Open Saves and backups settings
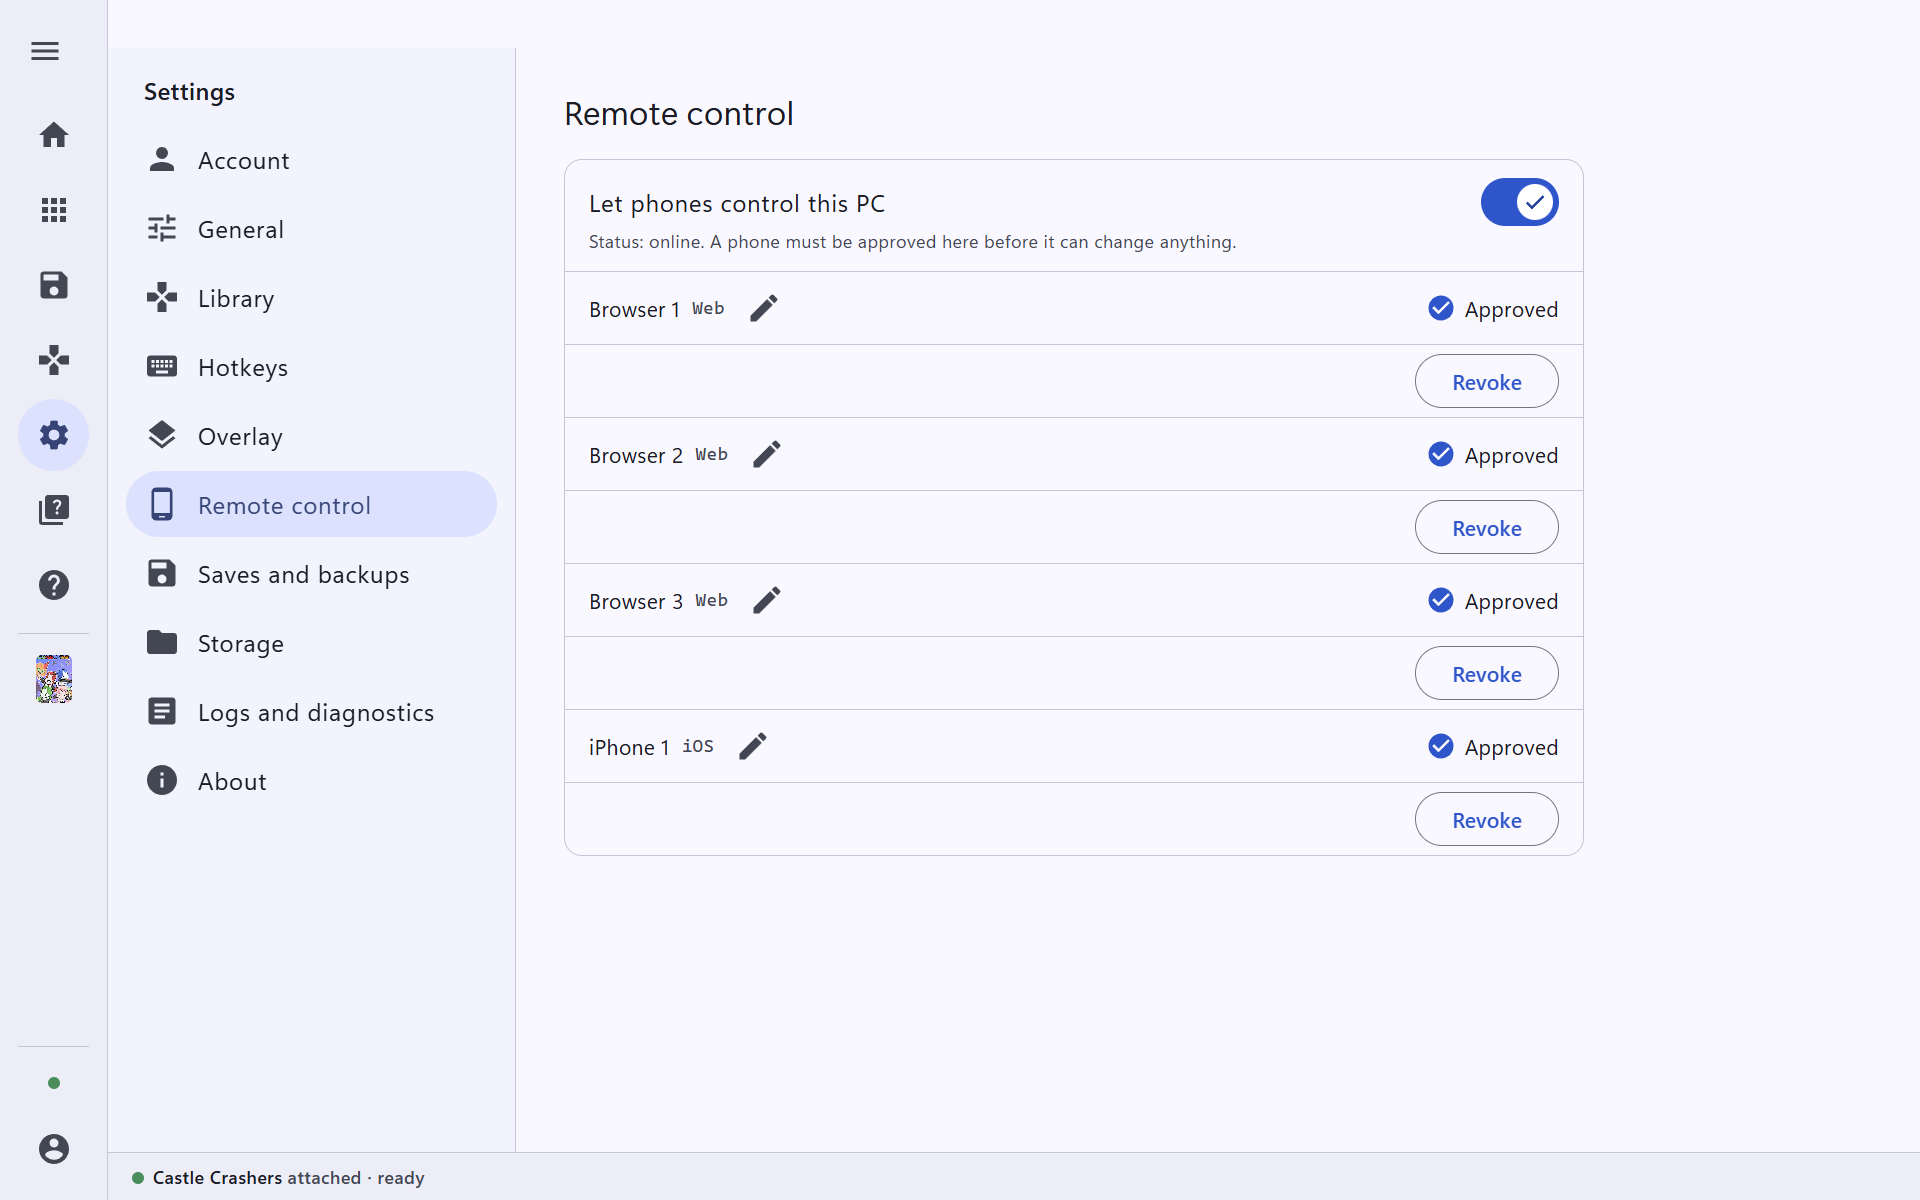This screenshot has width=1920, height=1200. pos(311,574)
